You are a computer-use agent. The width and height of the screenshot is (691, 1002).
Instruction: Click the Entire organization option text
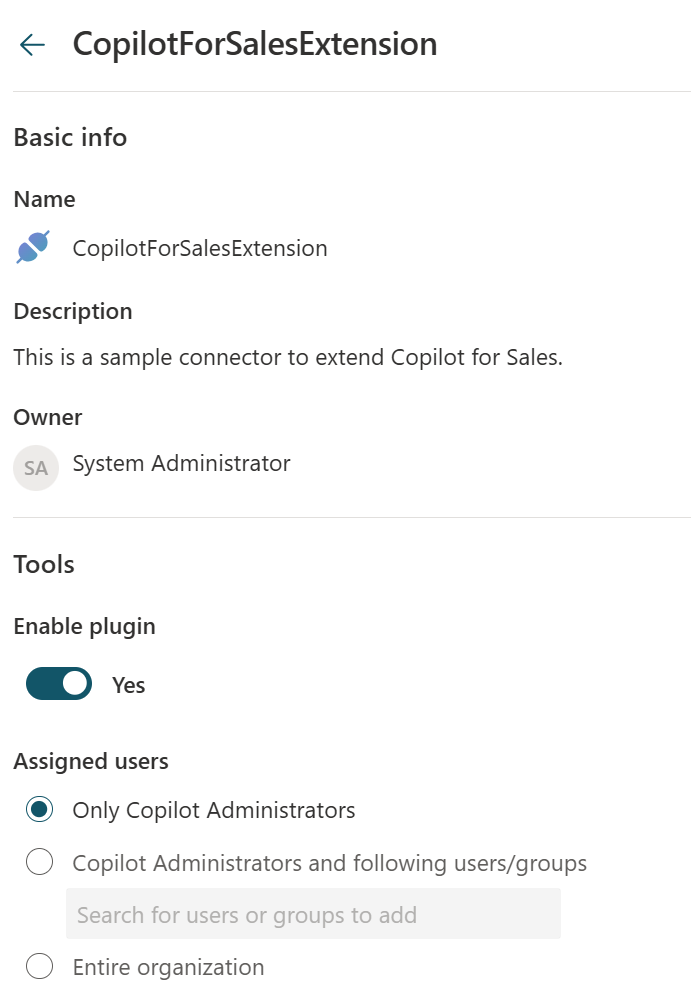pos(168,967)
